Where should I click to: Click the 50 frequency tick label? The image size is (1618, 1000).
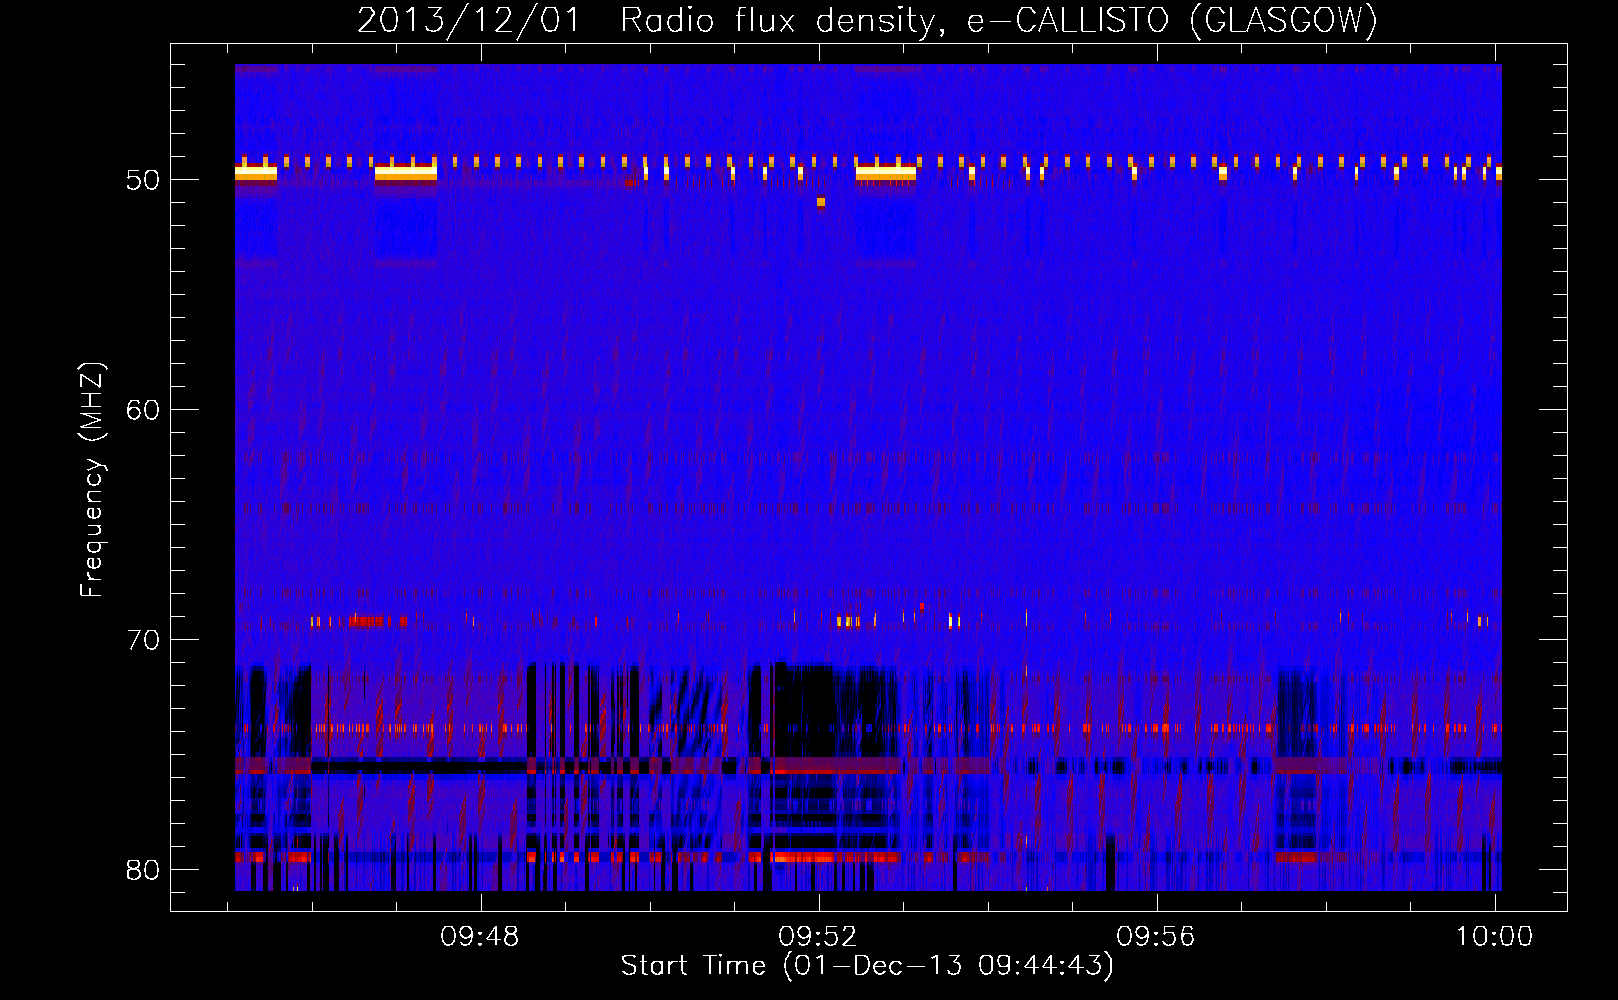click(x=143, y=180)
